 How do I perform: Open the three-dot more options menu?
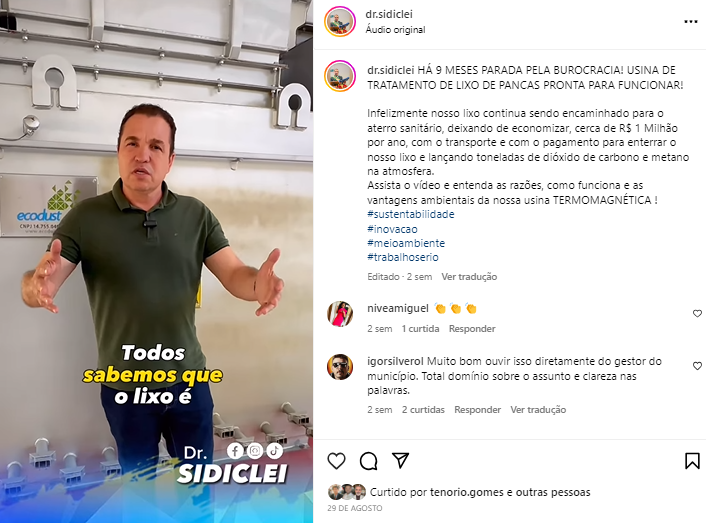(690, 22)
